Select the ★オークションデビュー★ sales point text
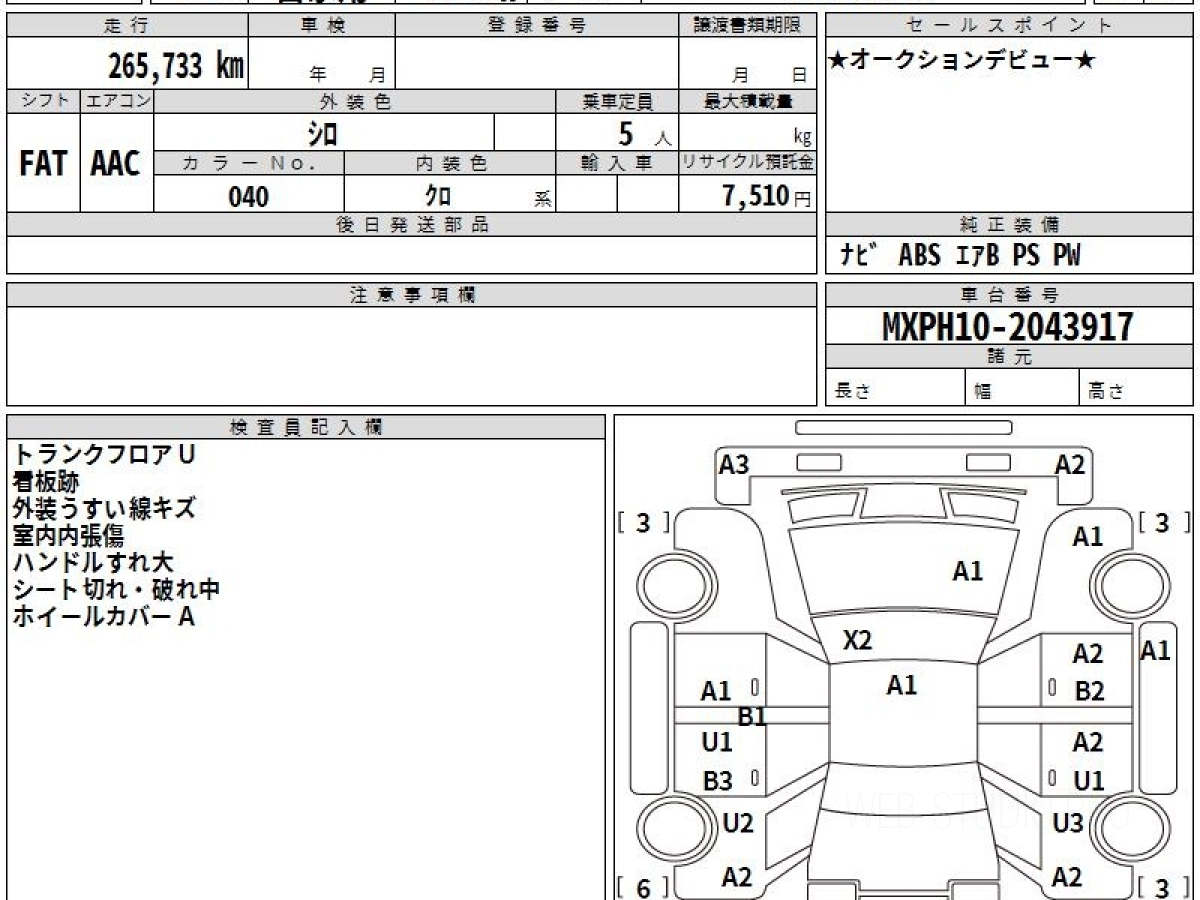1200x900 pixels. pyautogui.click(x=962, y=61)
